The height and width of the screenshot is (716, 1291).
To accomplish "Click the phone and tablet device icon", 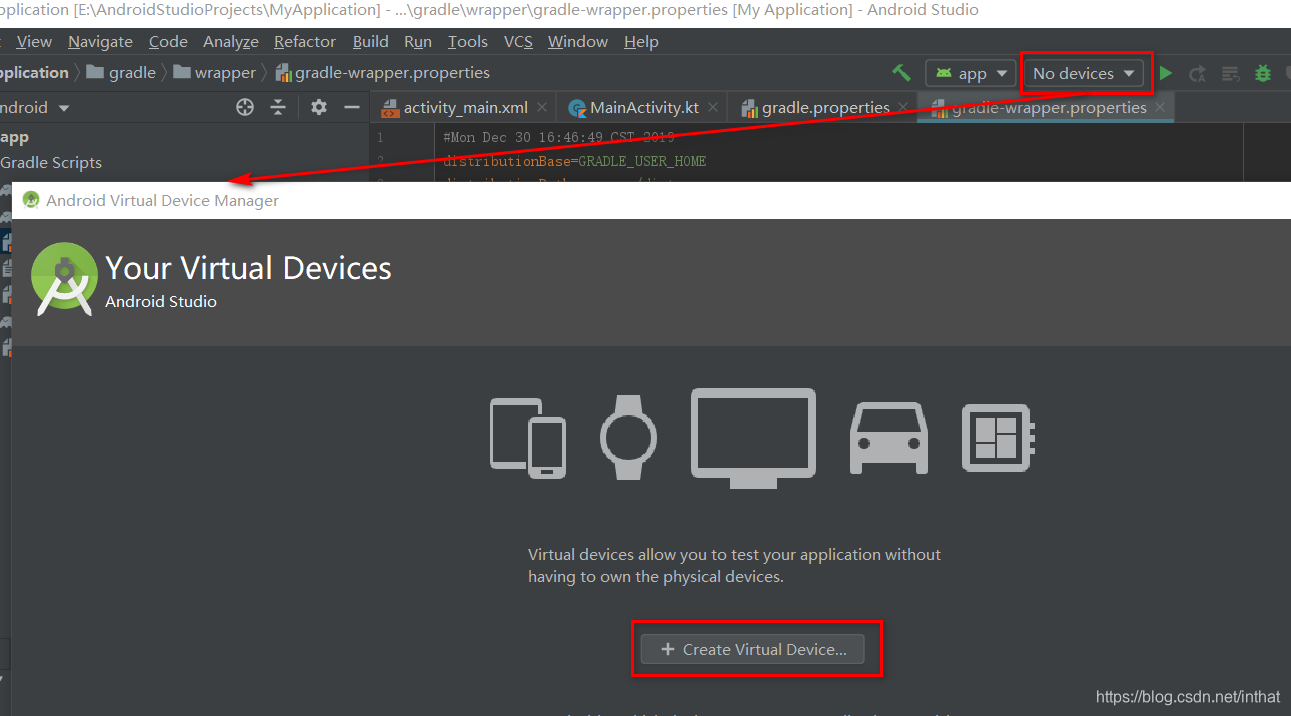I will click(x=528, y=437).
